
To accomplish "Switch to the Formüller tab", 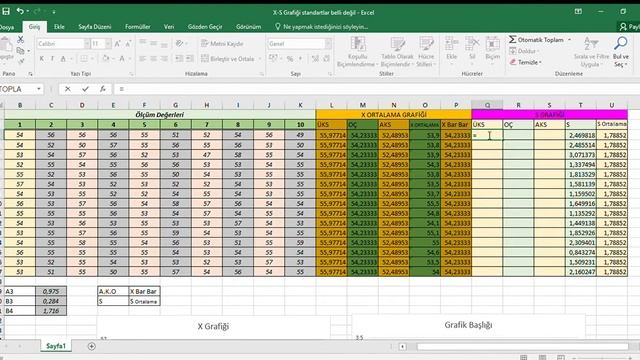I will pos(138,27).
